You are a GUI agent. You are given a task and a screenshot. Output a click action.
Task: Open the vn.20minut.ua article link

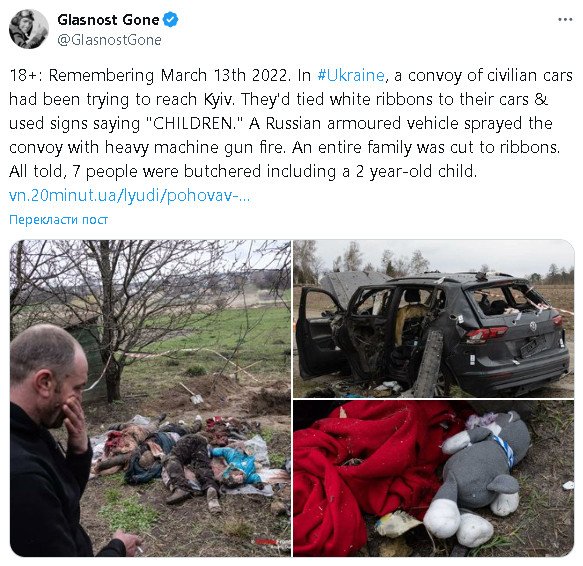[x=129, y=196]
